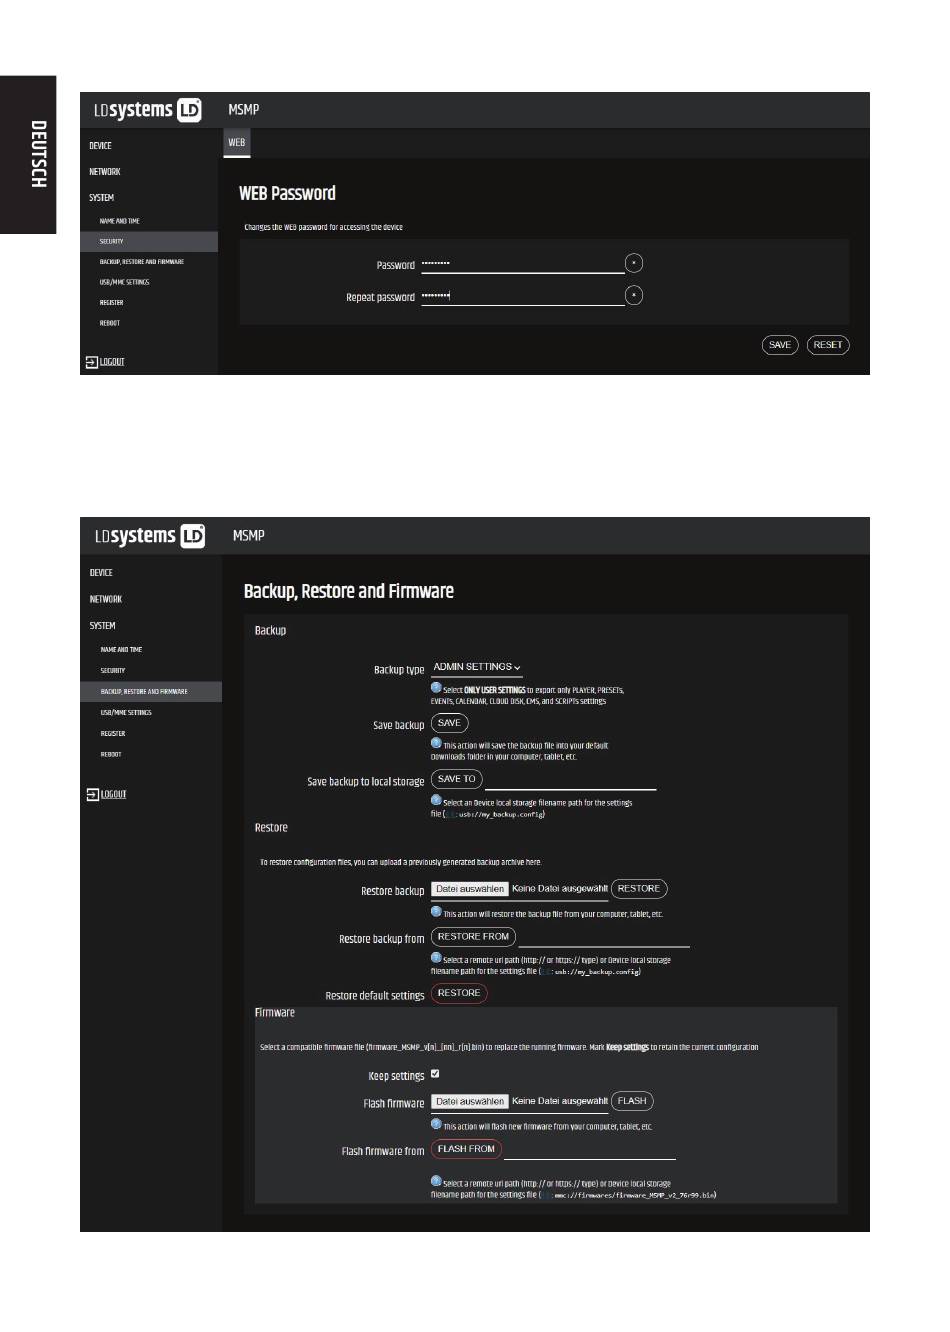This screenshot has width=950, height=1332.
Task: Open the Backup type ADMIN SETTINGS dropdown
Action: tap(477, 667)
